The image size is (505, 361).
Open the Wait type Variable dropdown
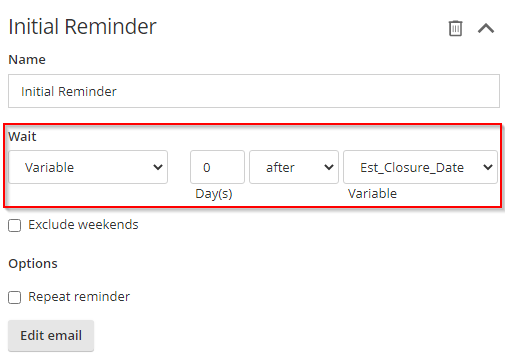pos(88,167)
